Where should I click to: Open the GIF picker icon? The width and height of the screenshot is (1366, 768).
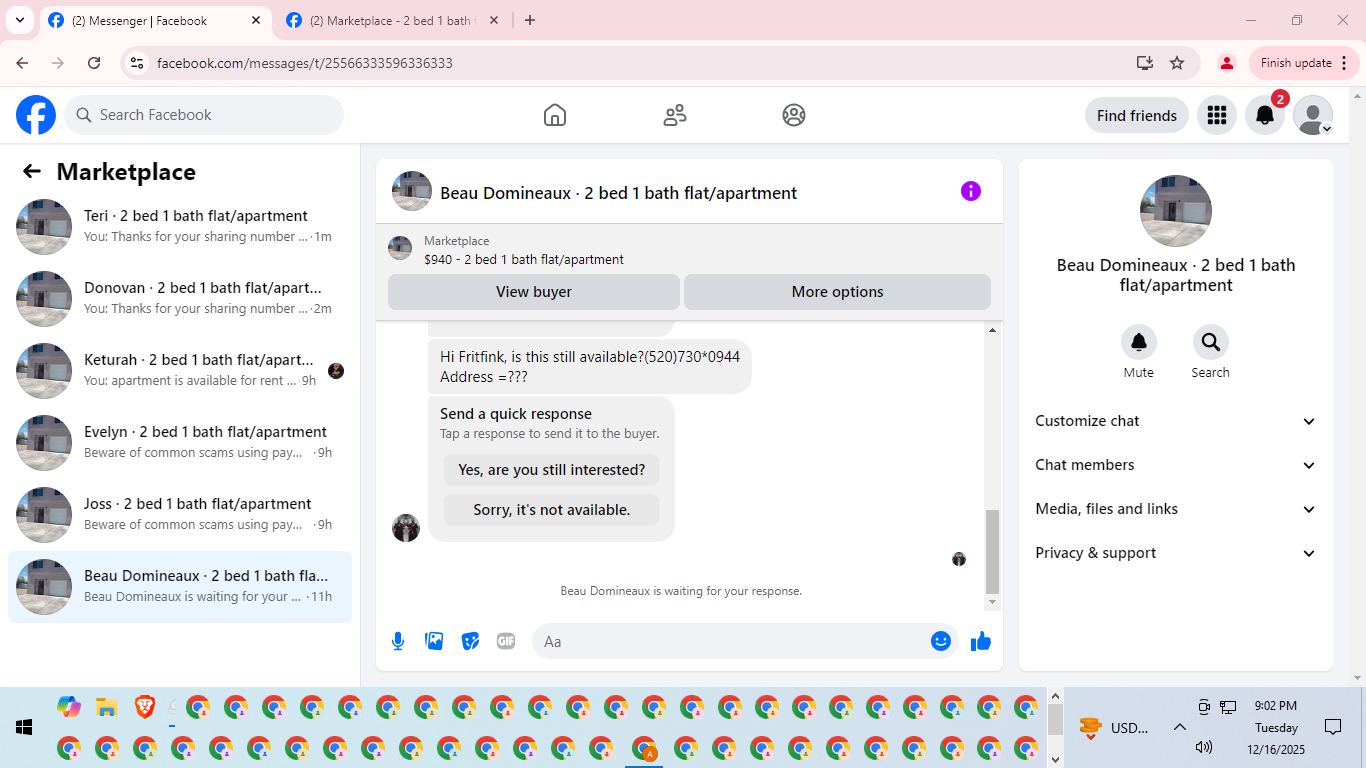click(x=506, y=641)
